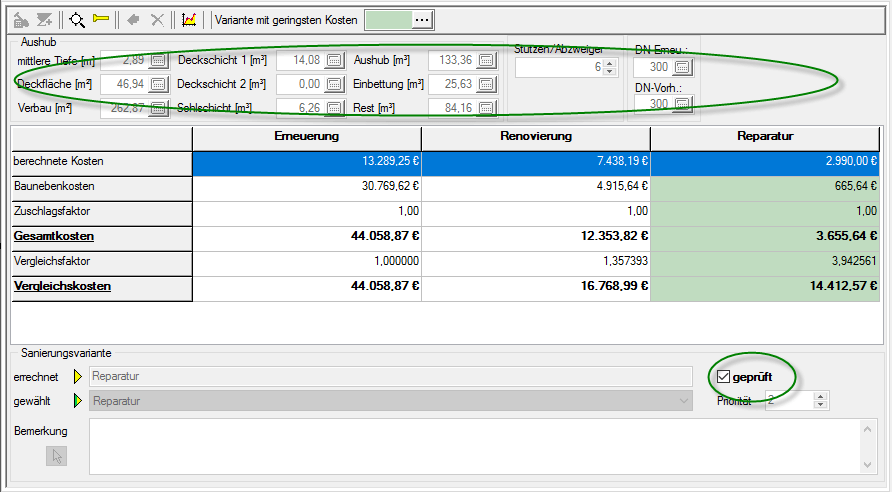Increase Stutzen/Abzweiger count with up arrow
This screenshot has width=892, height=492.
[611, 62]
